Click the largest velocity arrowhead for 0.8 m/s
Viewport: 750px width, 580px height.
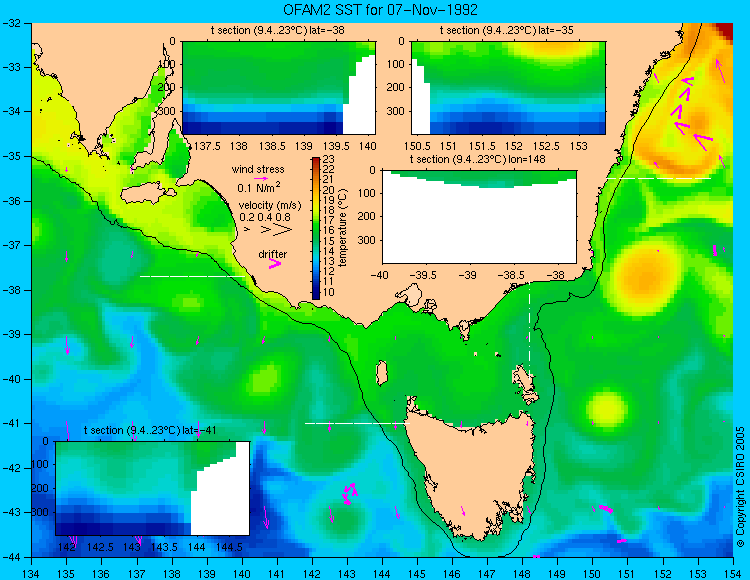click(x=282, y=230)
